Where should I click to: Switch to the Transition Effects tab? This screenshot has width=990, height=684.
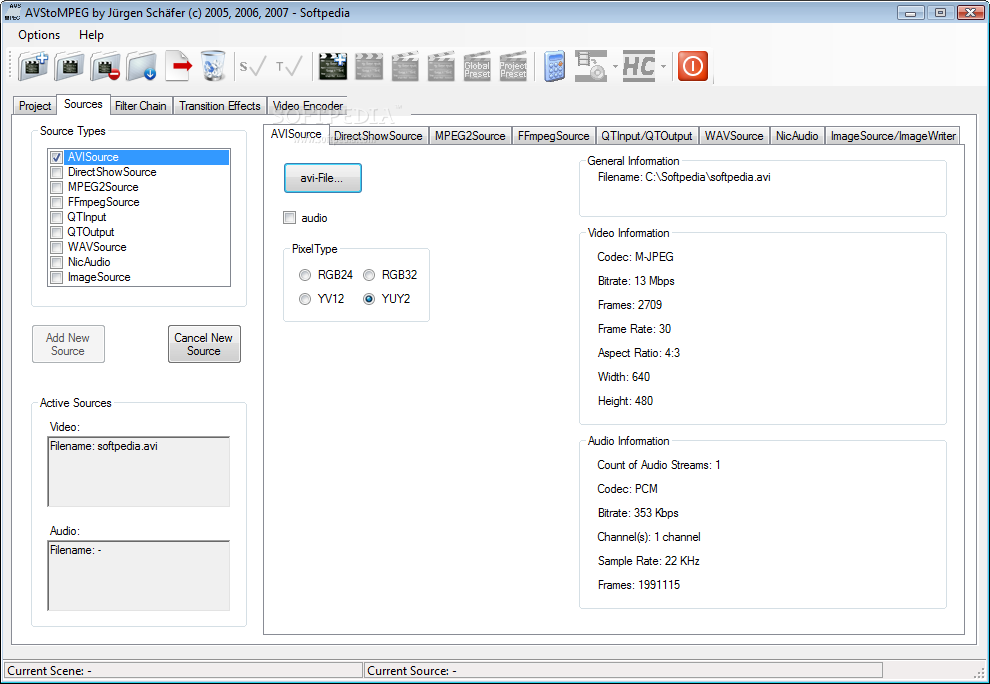pyautogui.click(x=220, y=105)
